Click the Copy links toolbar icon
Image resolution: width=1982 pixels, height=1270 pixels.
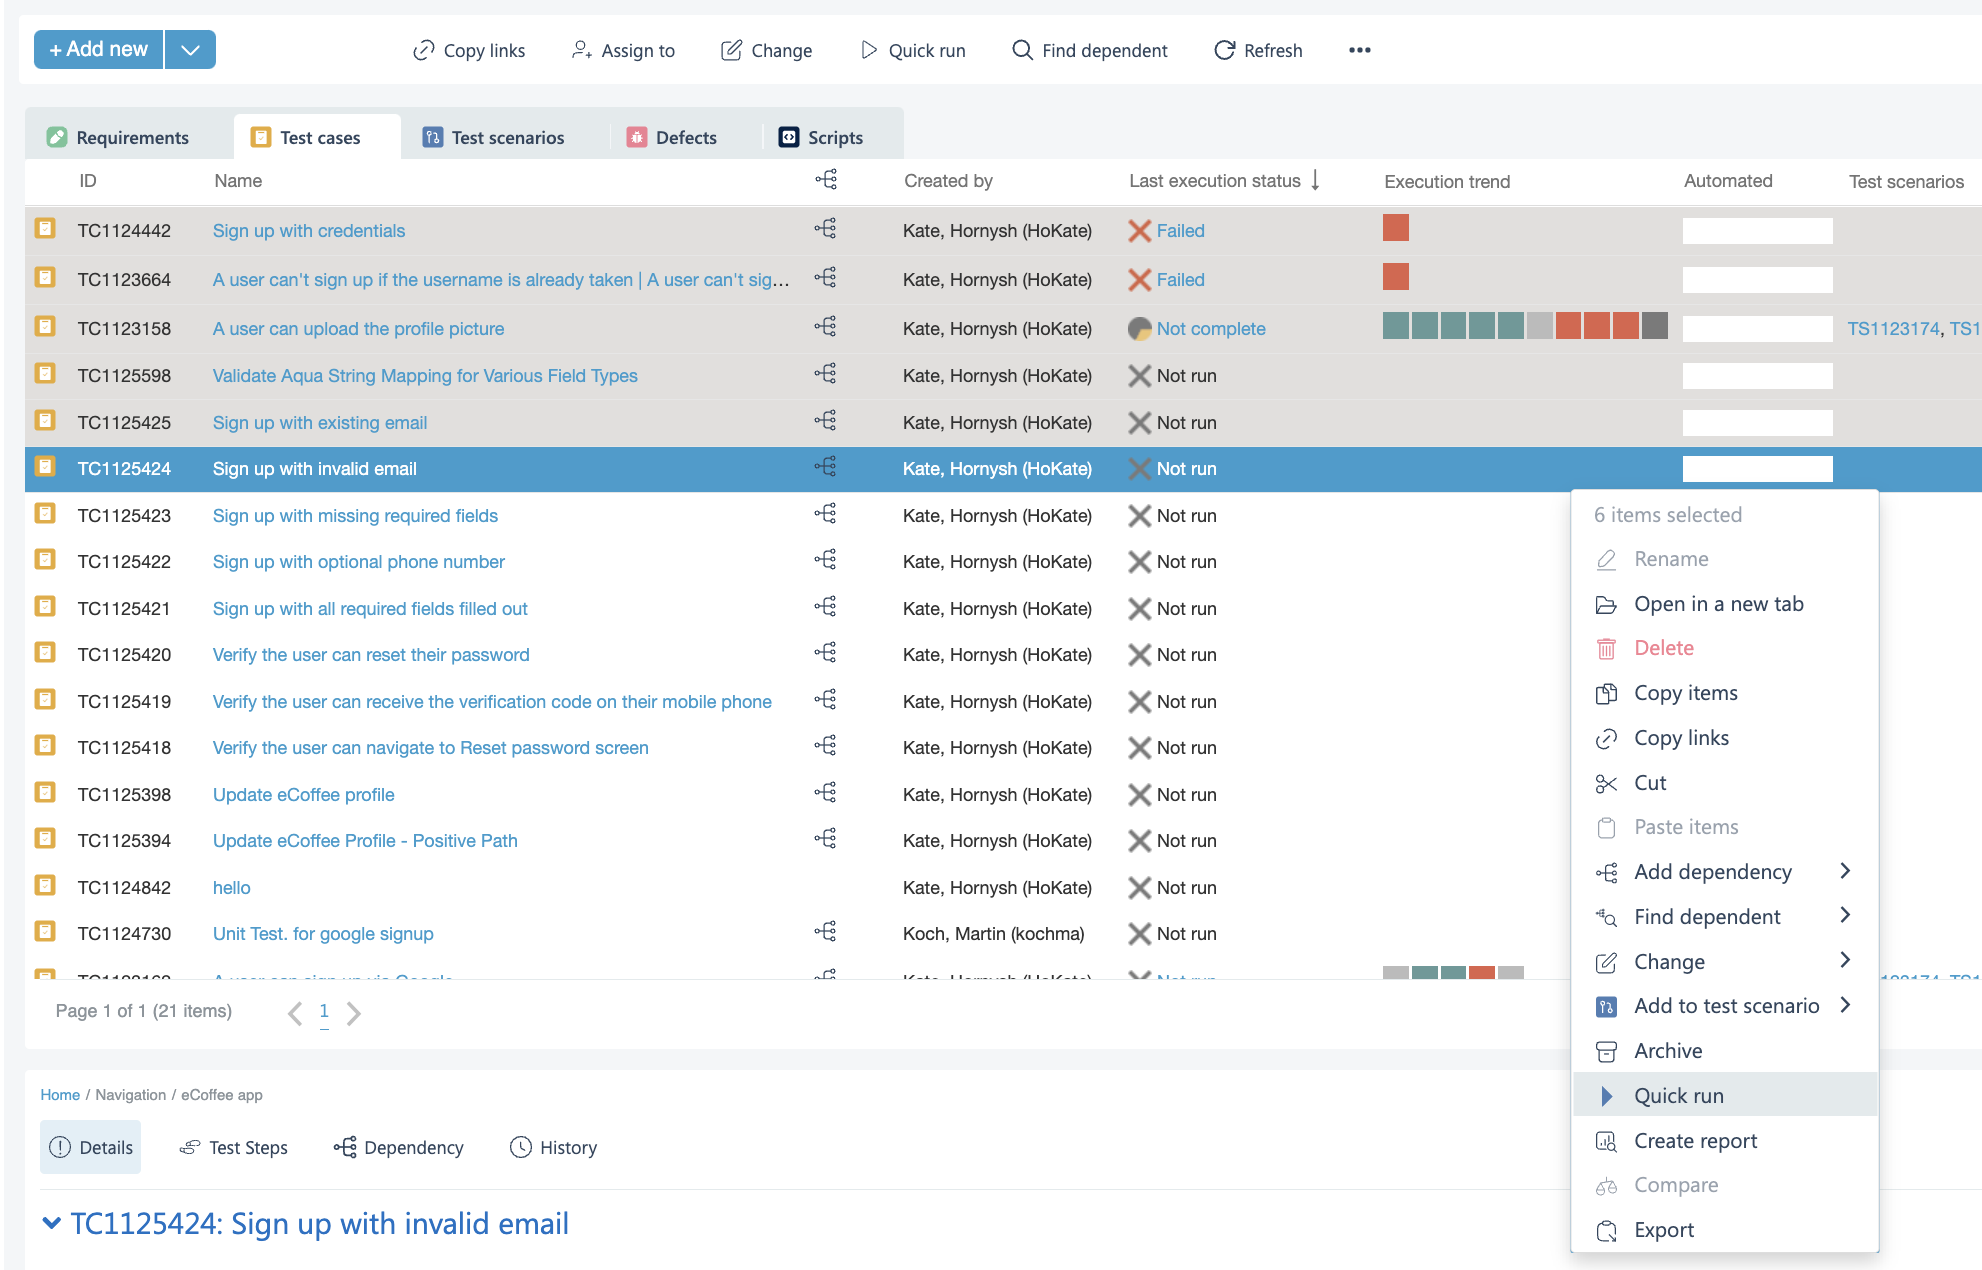424,50
